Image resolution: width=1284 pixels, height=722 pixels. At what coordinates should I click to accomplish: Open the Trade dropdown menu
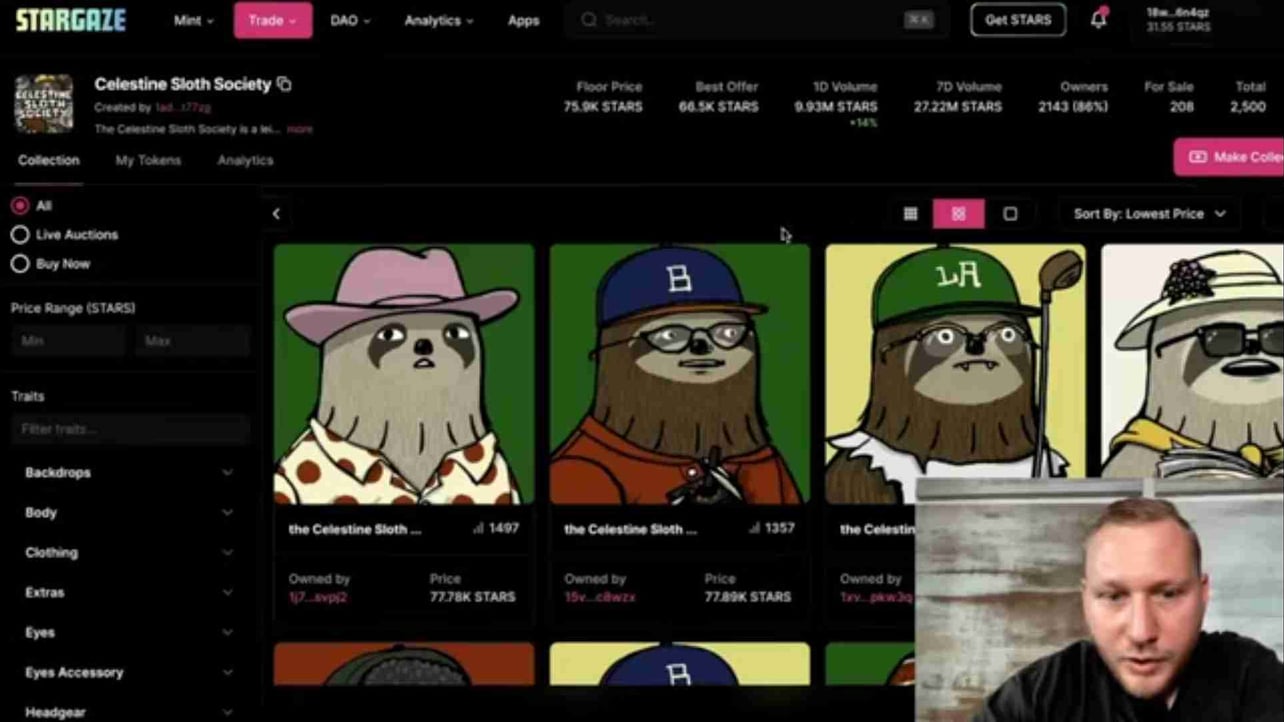pyautogui.click(x=273, y=20)
